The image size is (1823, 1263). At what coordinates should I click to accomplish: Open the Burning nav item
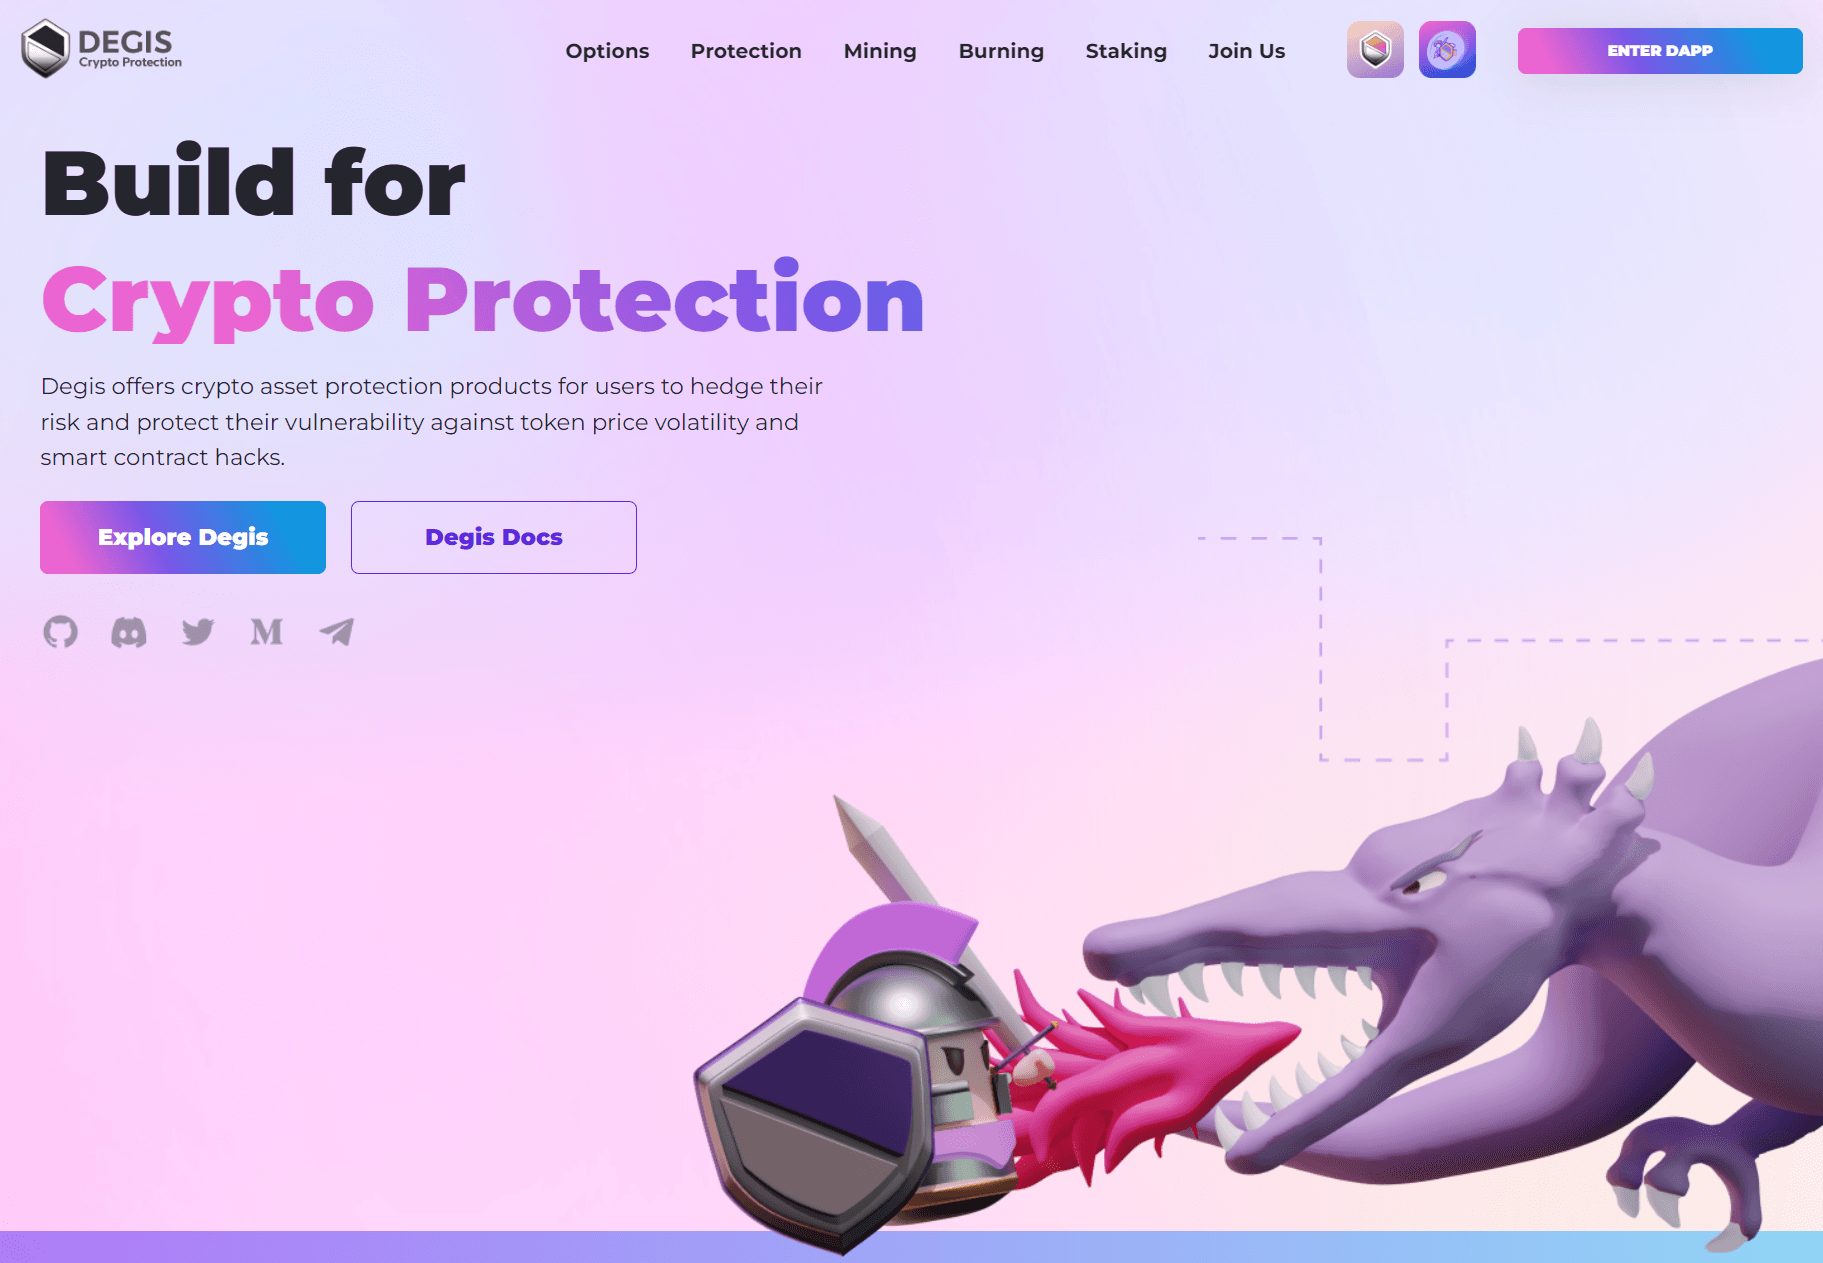click(1001, 51)
